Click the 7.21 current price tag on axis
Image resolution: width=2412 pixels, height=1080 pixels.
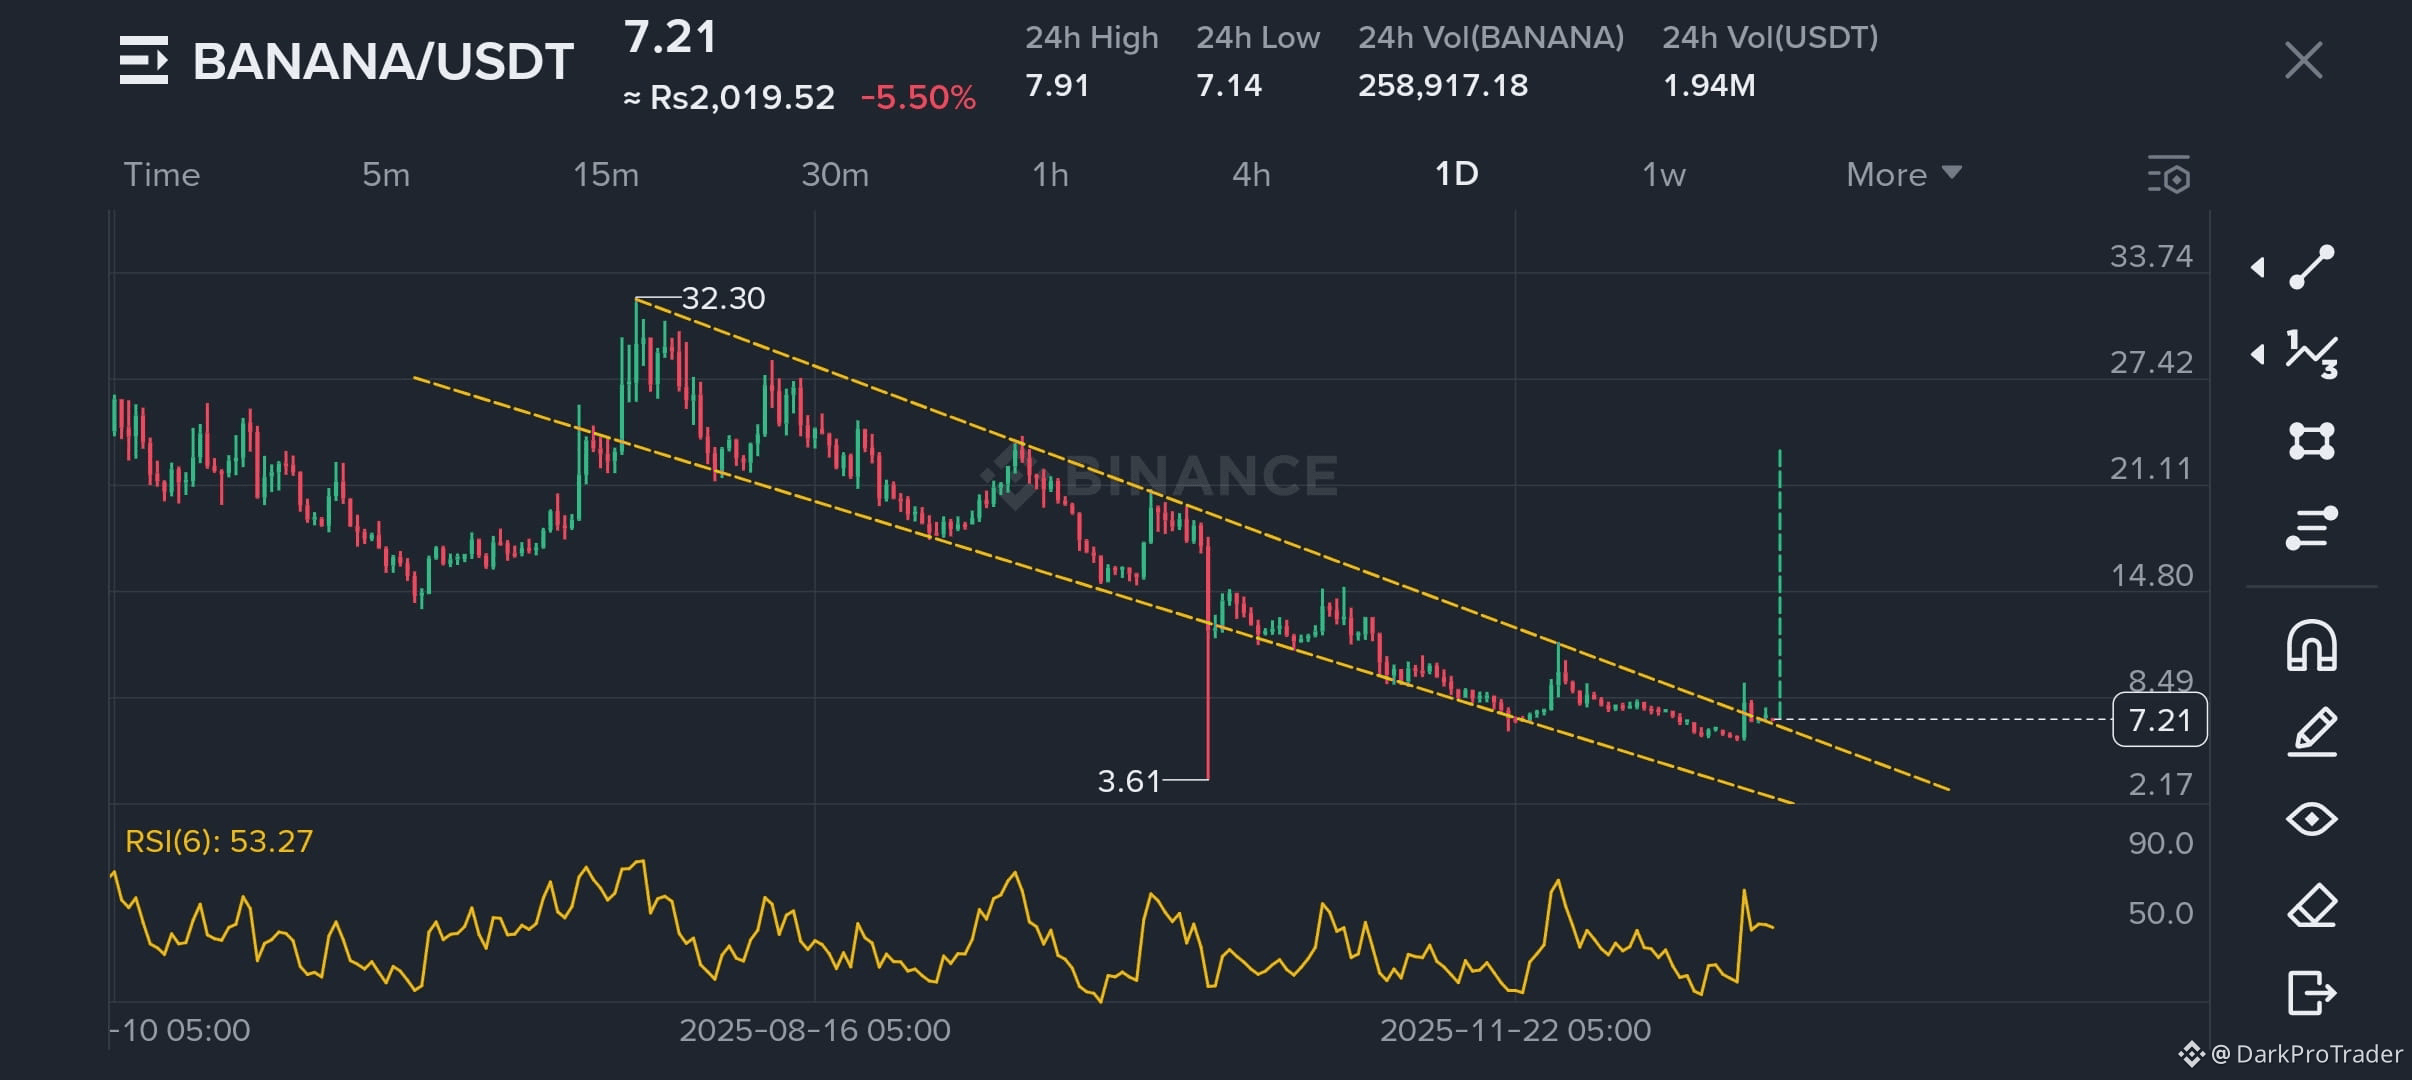coord(2160,720)
